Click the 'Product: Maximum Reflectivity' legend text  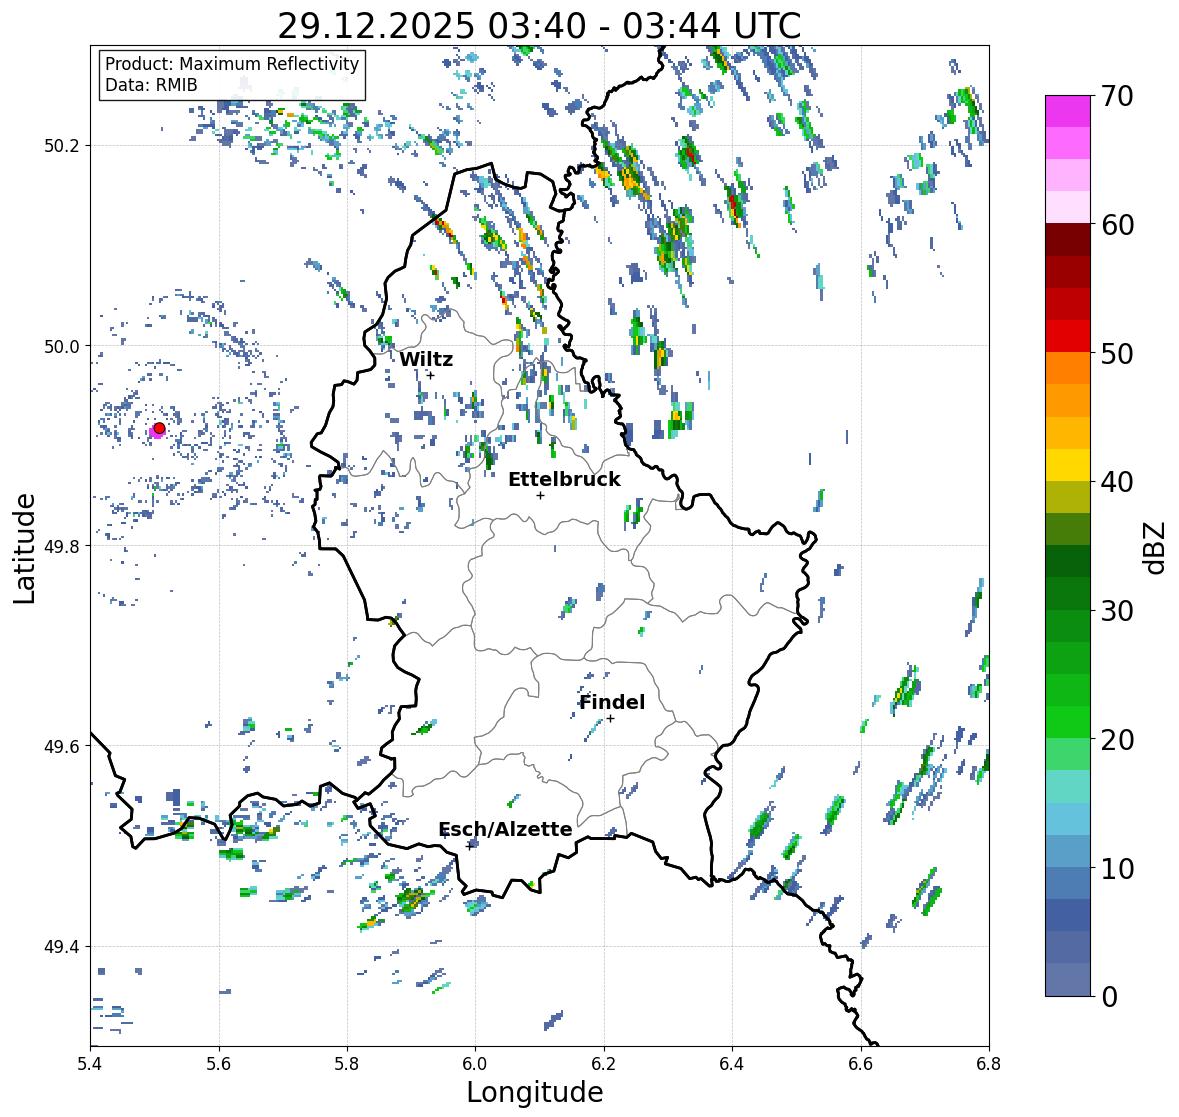point(232,64)
